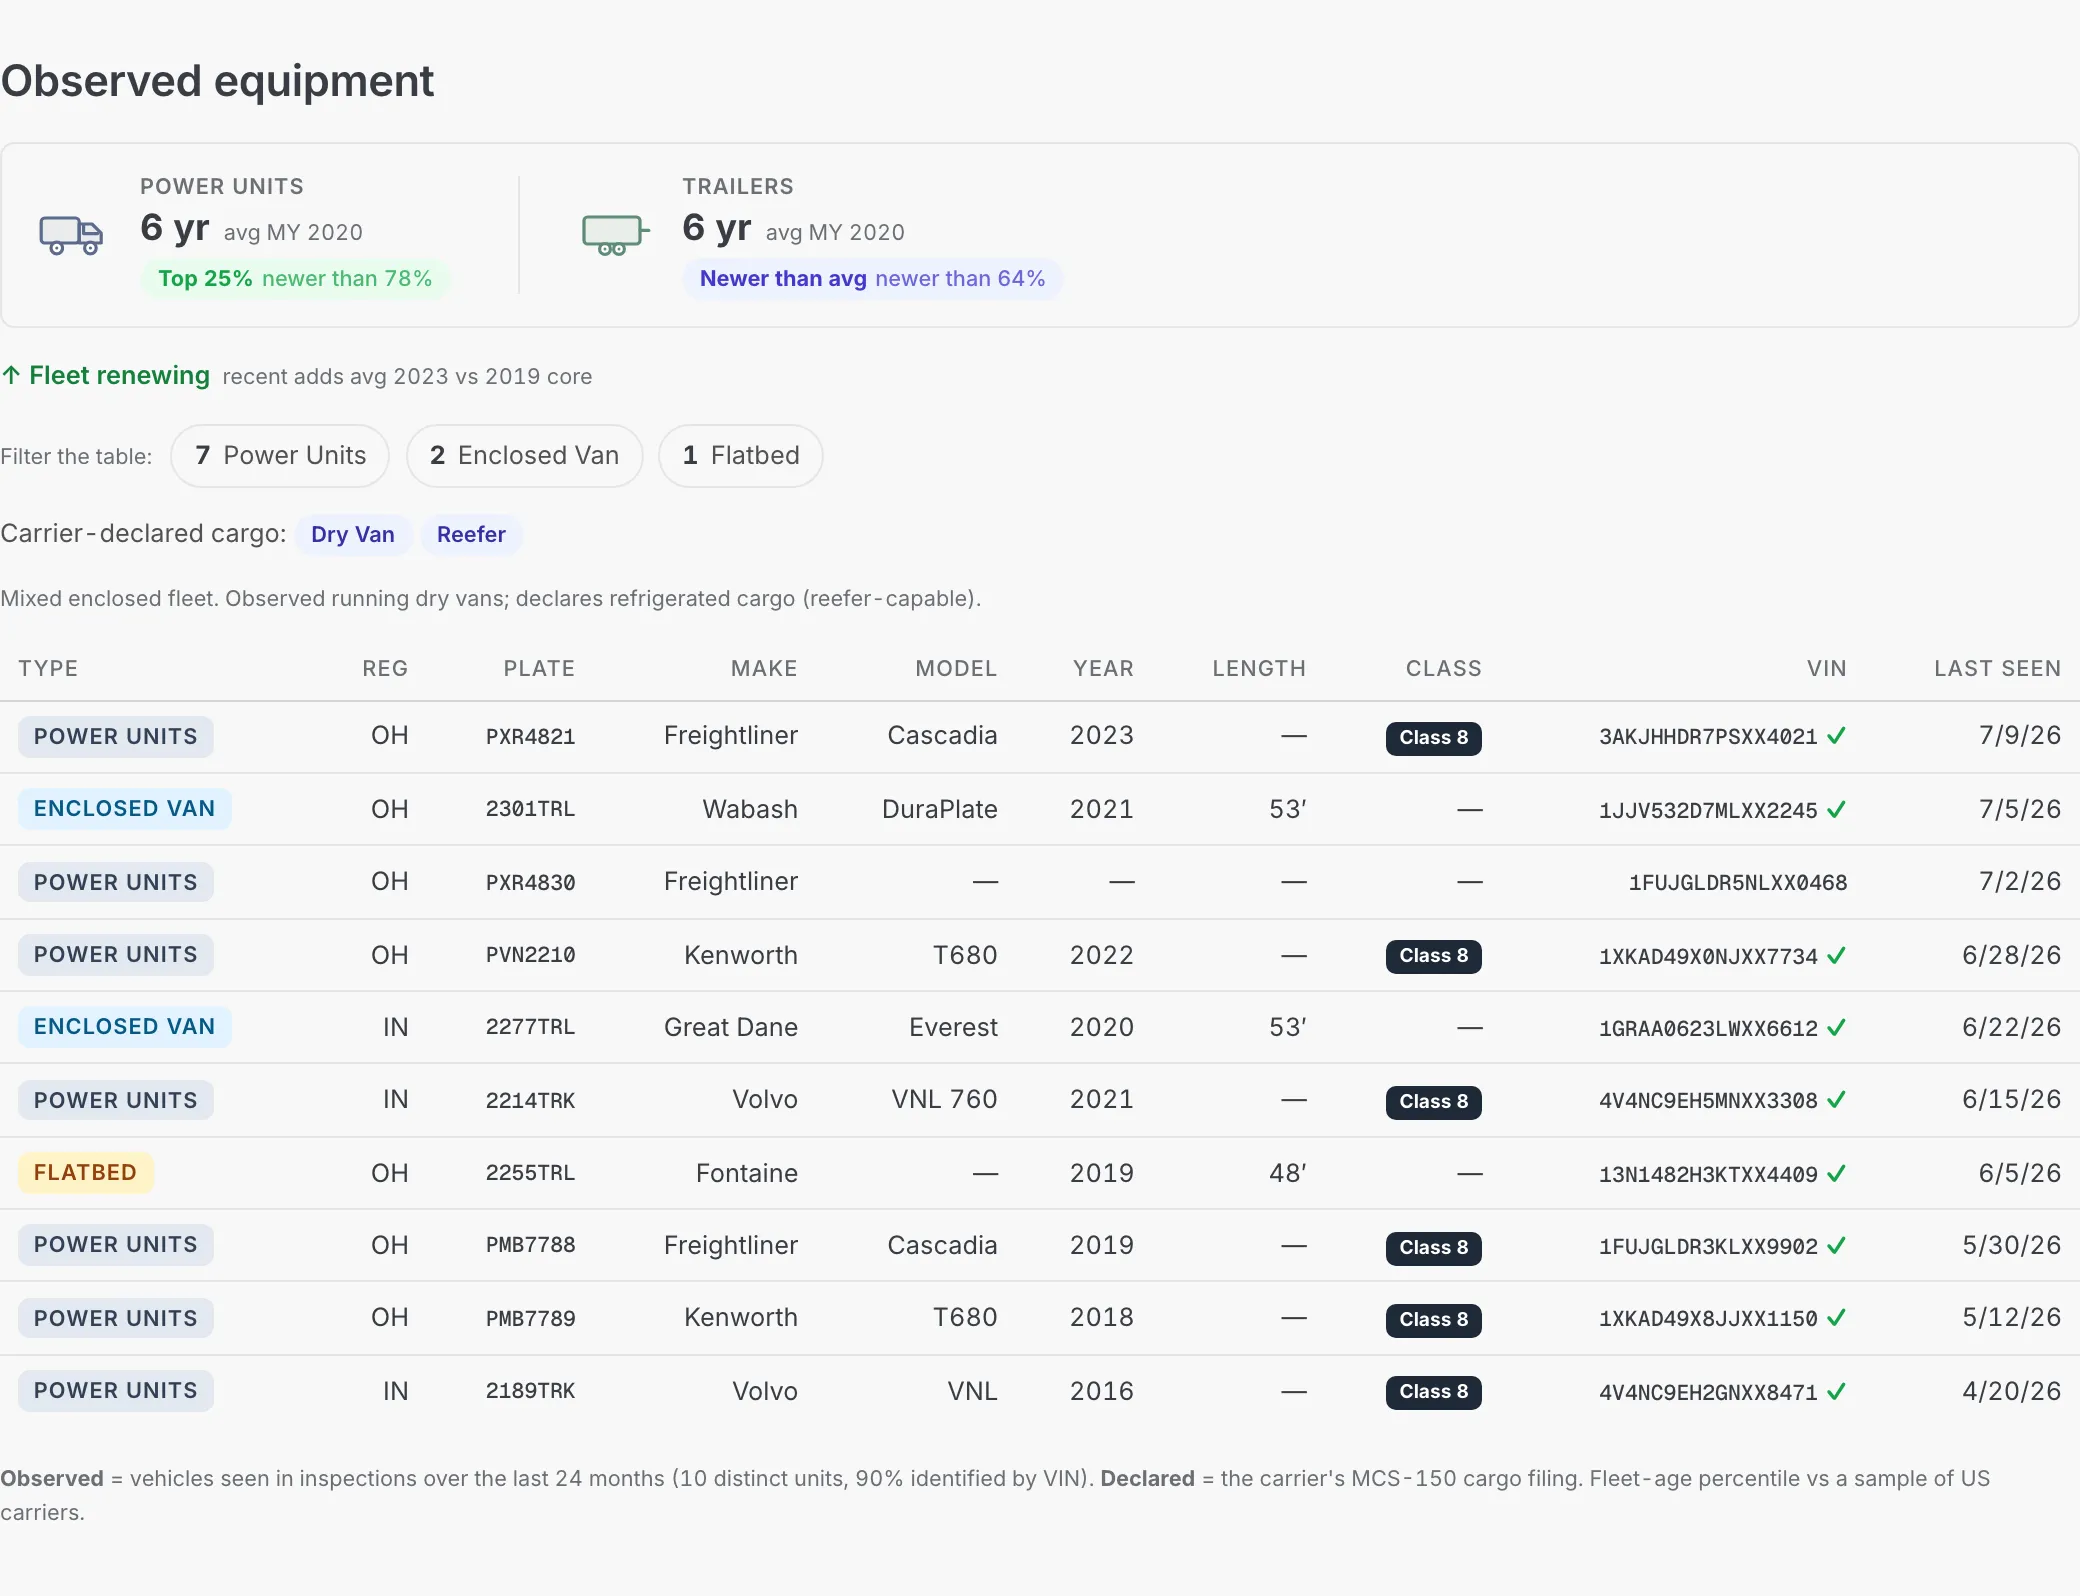This screenshot has width=2080, height=1596.
Task: Click the Everest model cell
Action: [x=954, y=1027]
